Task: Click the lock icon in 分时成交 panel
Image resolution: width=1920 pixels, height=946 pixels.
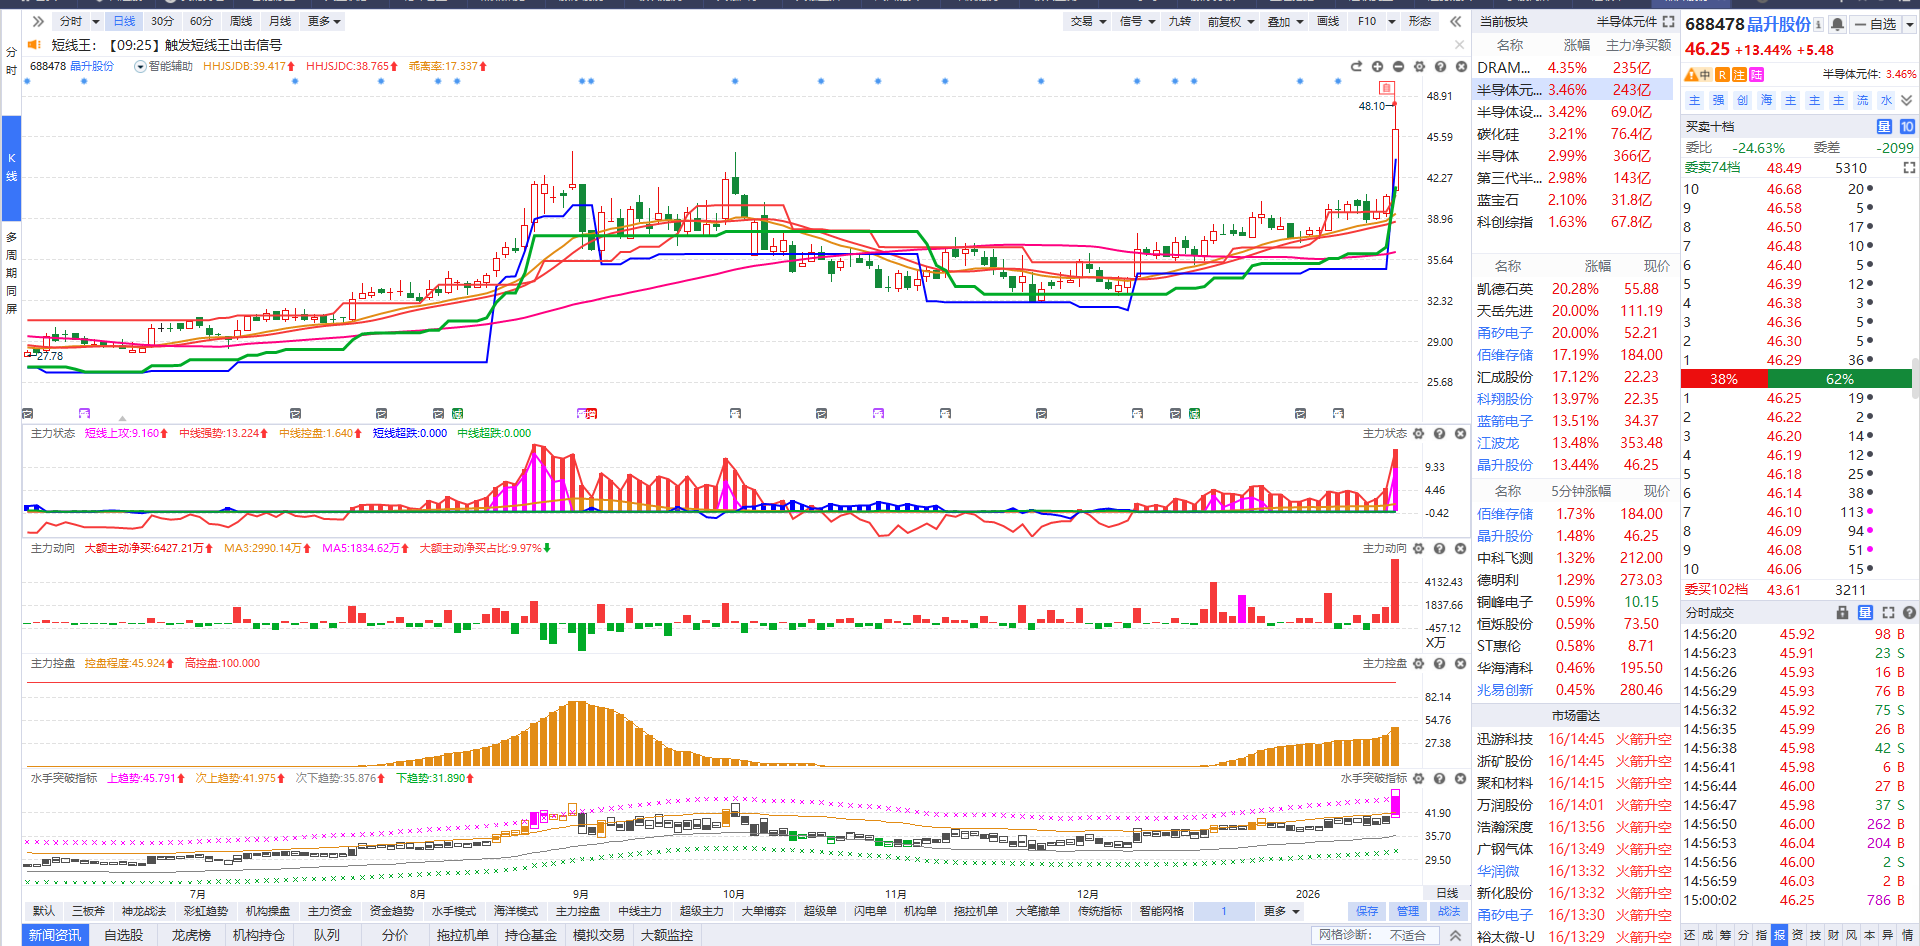Action: pyautogui.click(x=1842, y=612)
